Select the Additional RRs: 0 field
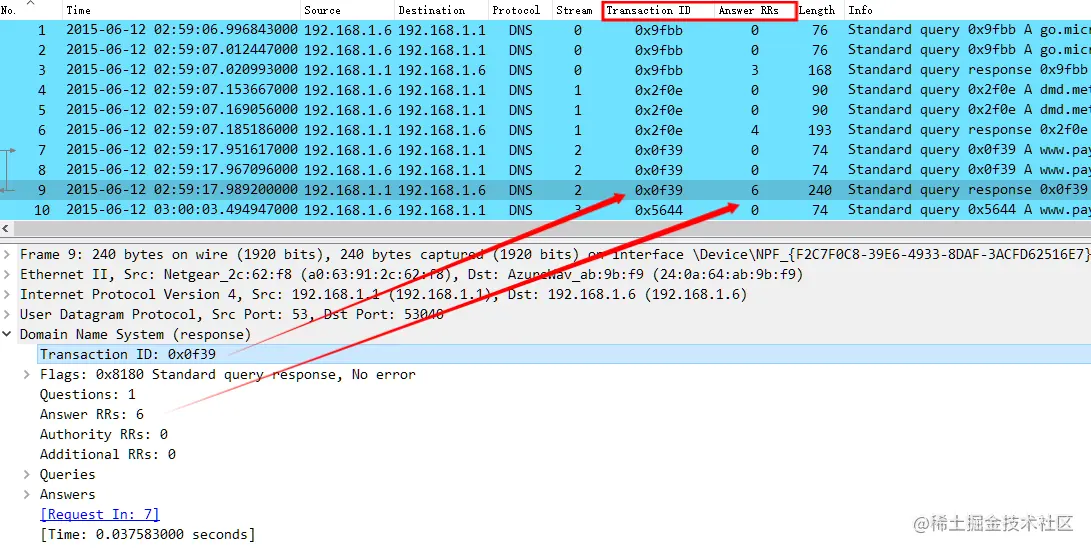Screen dimensions: 1091x551 [x=108, y=454]
